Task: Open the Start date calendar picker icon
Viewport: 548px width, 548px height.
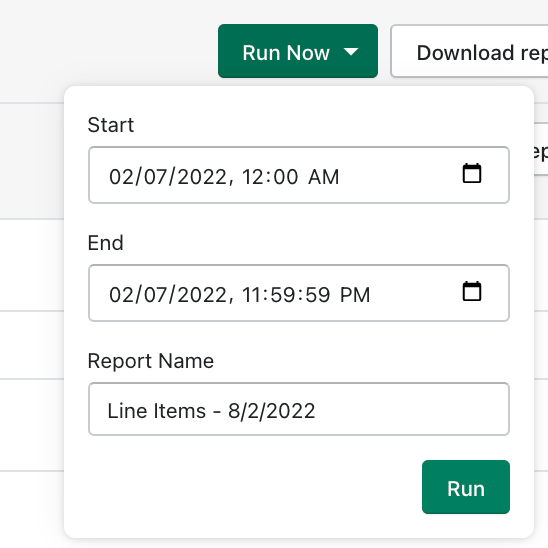Action: 472,173
